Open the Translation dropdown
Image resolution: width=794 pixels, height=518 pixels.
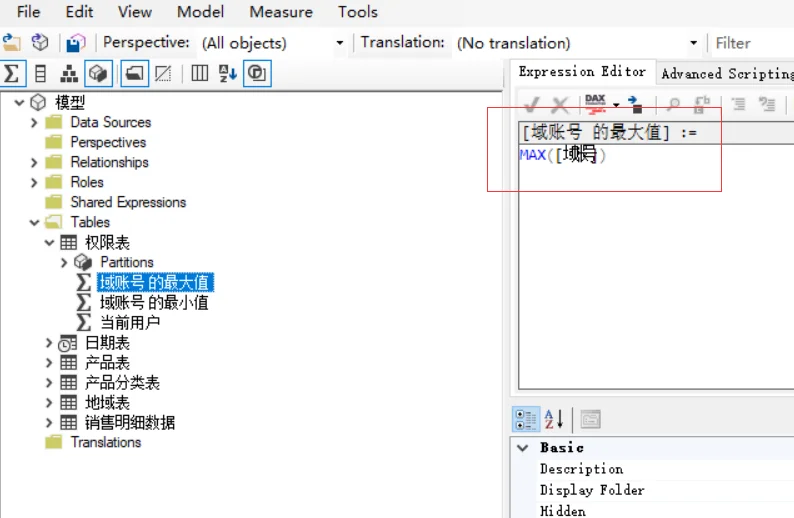click(x=693, y=43)
